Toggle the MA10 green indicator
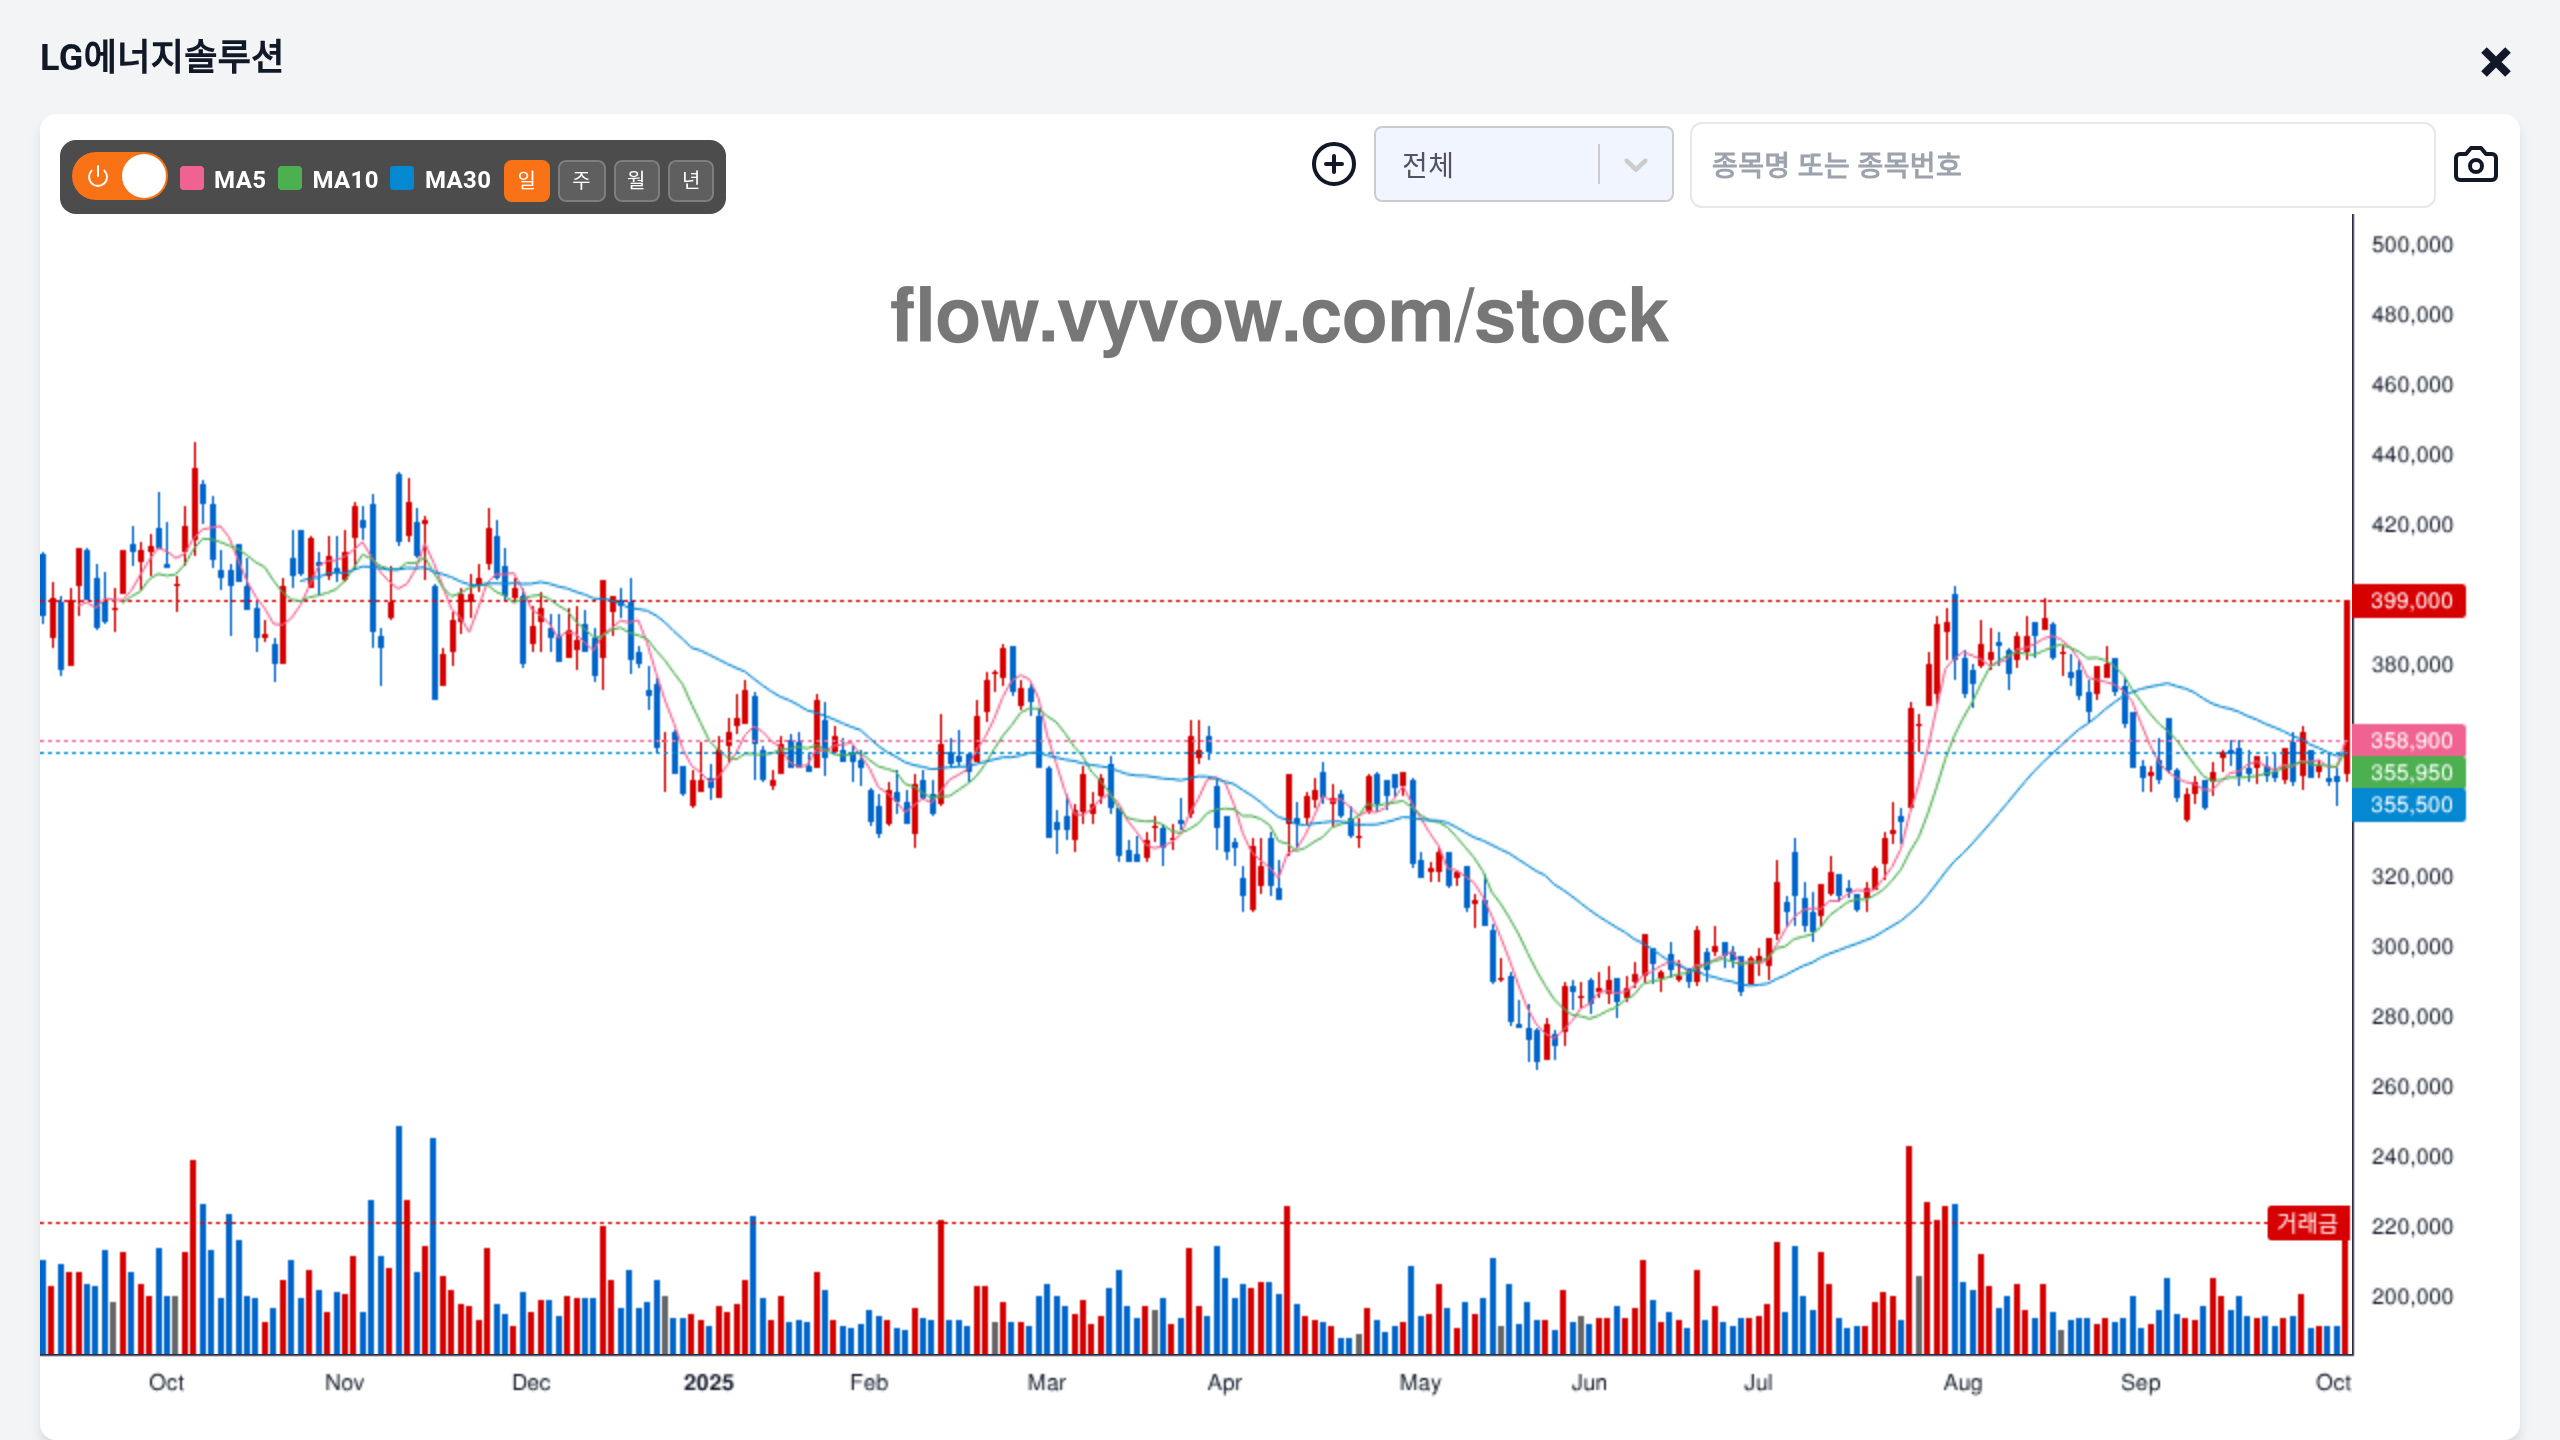This screenshot has height=1440, width=2560. point(329,179)
